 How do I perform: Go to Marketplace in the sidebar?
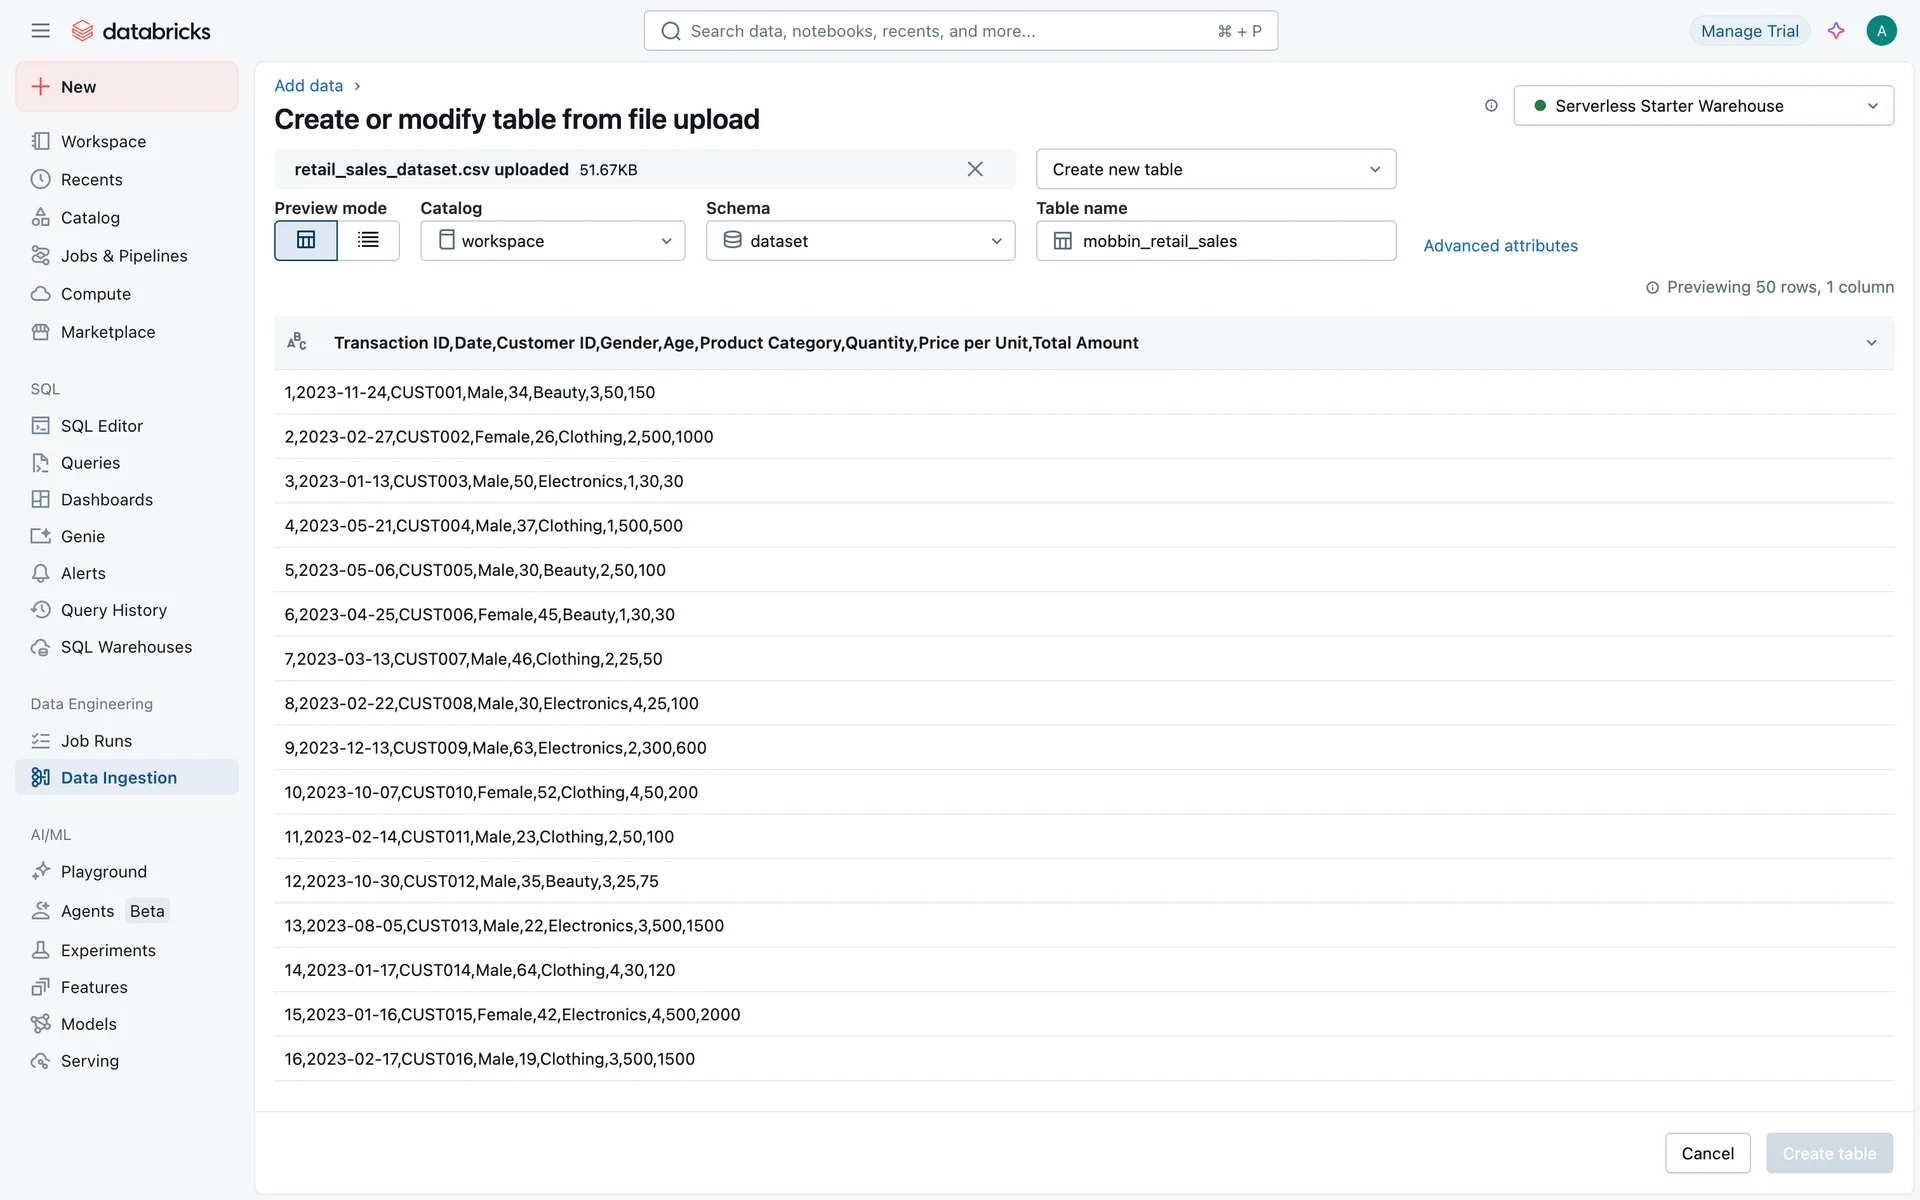107,332
